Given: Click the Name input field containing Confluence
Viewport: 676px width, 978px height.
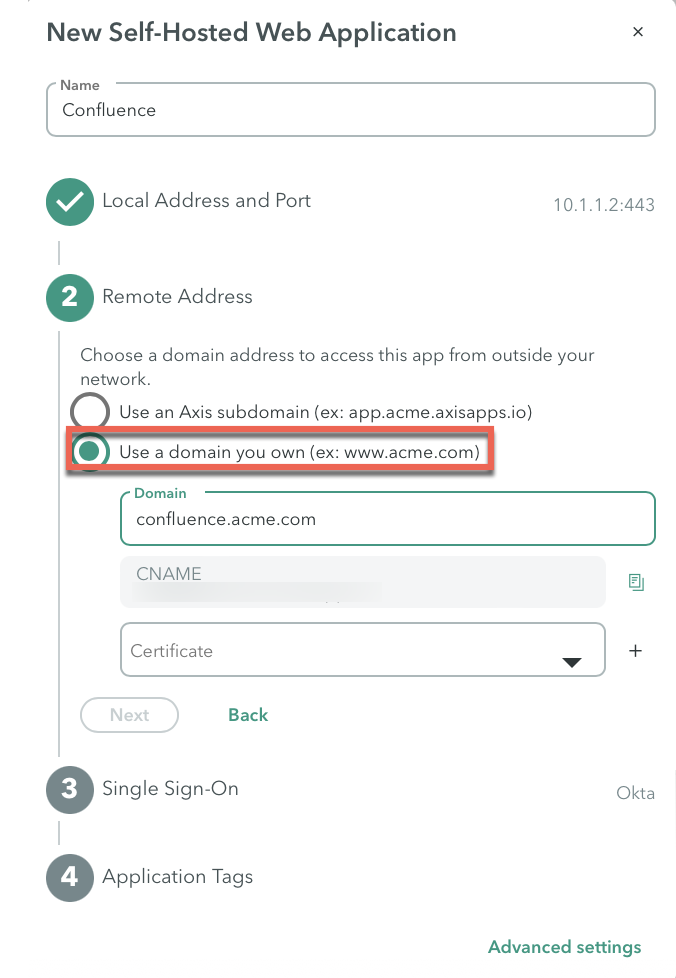Looking at the screenshot, I should tap(350, 110).
